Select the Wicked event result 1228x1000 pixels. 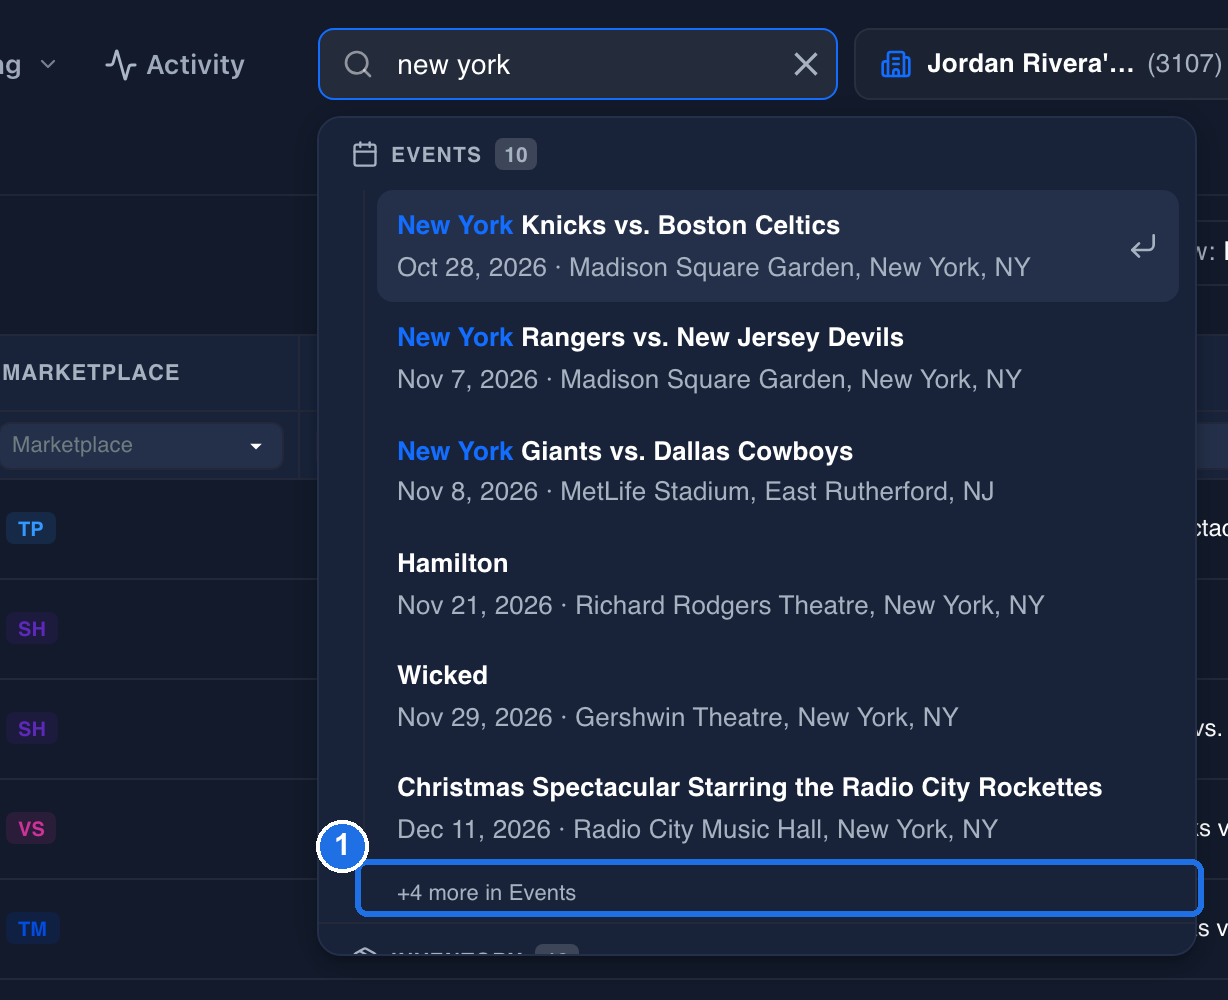(778, 696)
